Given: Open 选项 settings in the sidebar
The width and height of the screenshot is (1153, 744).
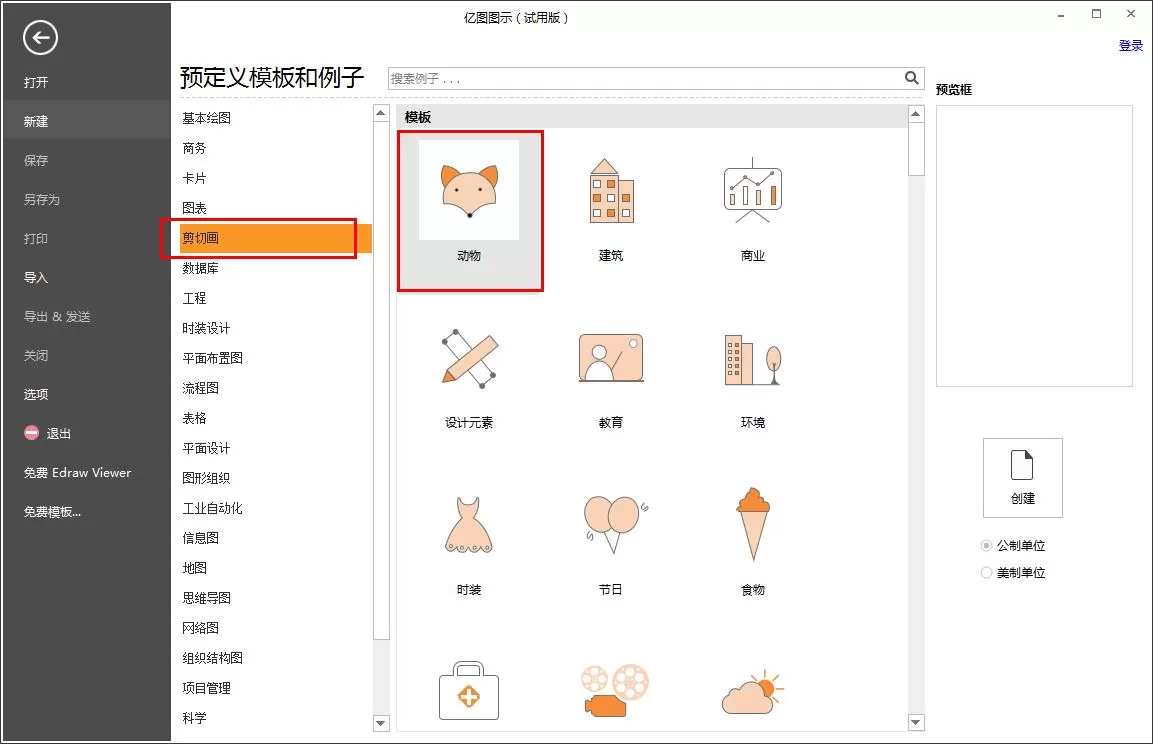Looking at the screenshot, I should (x=36, y=394).
